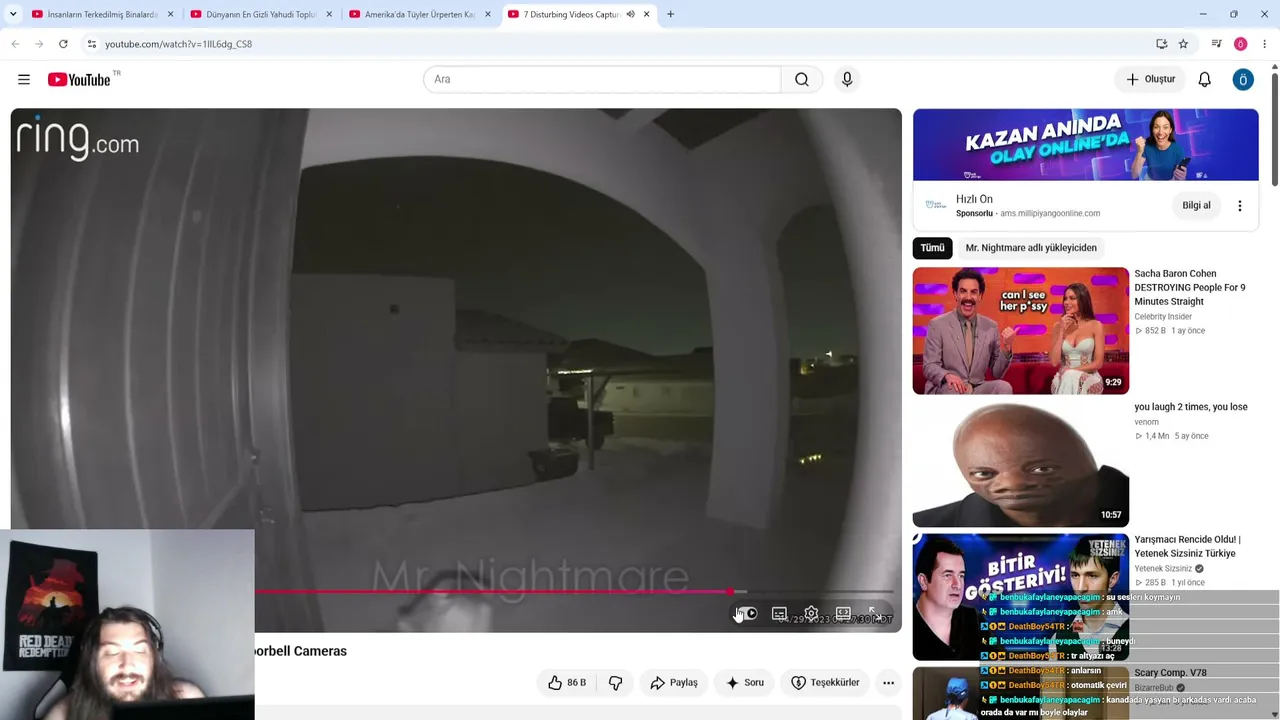
Task: Mute the tab via speaker icon
Action: 630,14
